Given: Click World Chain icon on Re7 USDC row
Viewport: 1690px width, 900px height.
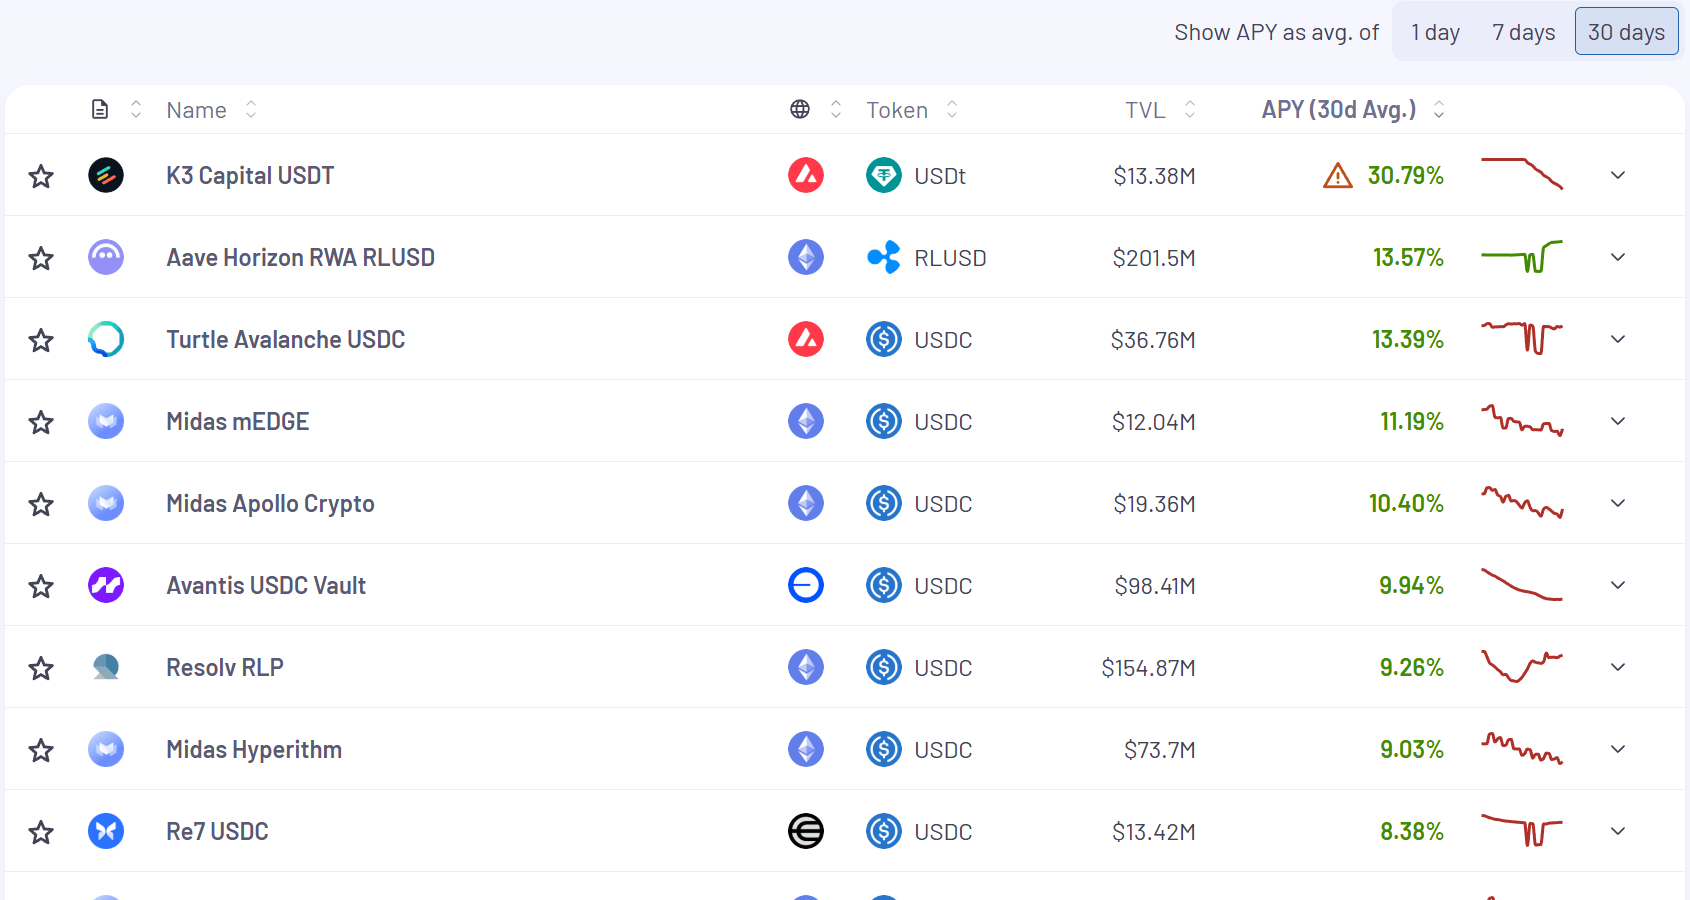Looking at the screenshot, I should (806, 832).
